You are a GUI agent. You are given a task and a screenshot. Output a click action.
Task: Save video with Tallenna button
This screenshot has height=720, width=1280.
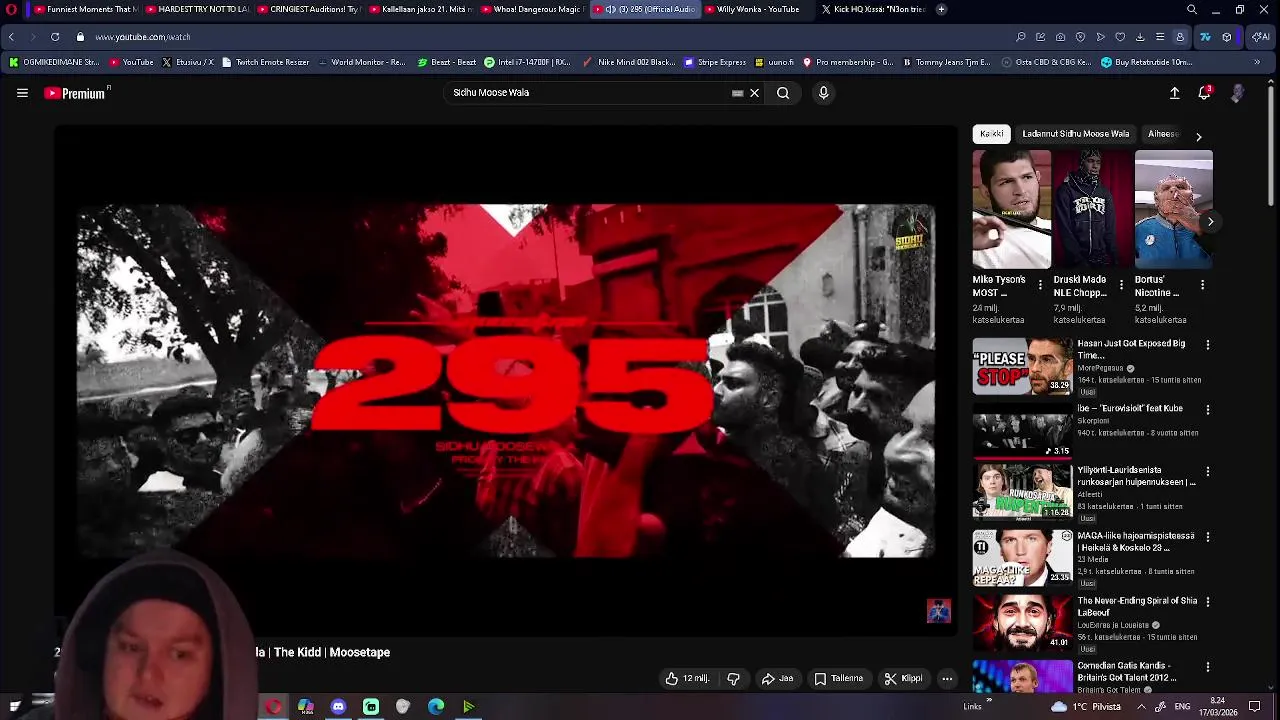(x=839, y=679)
